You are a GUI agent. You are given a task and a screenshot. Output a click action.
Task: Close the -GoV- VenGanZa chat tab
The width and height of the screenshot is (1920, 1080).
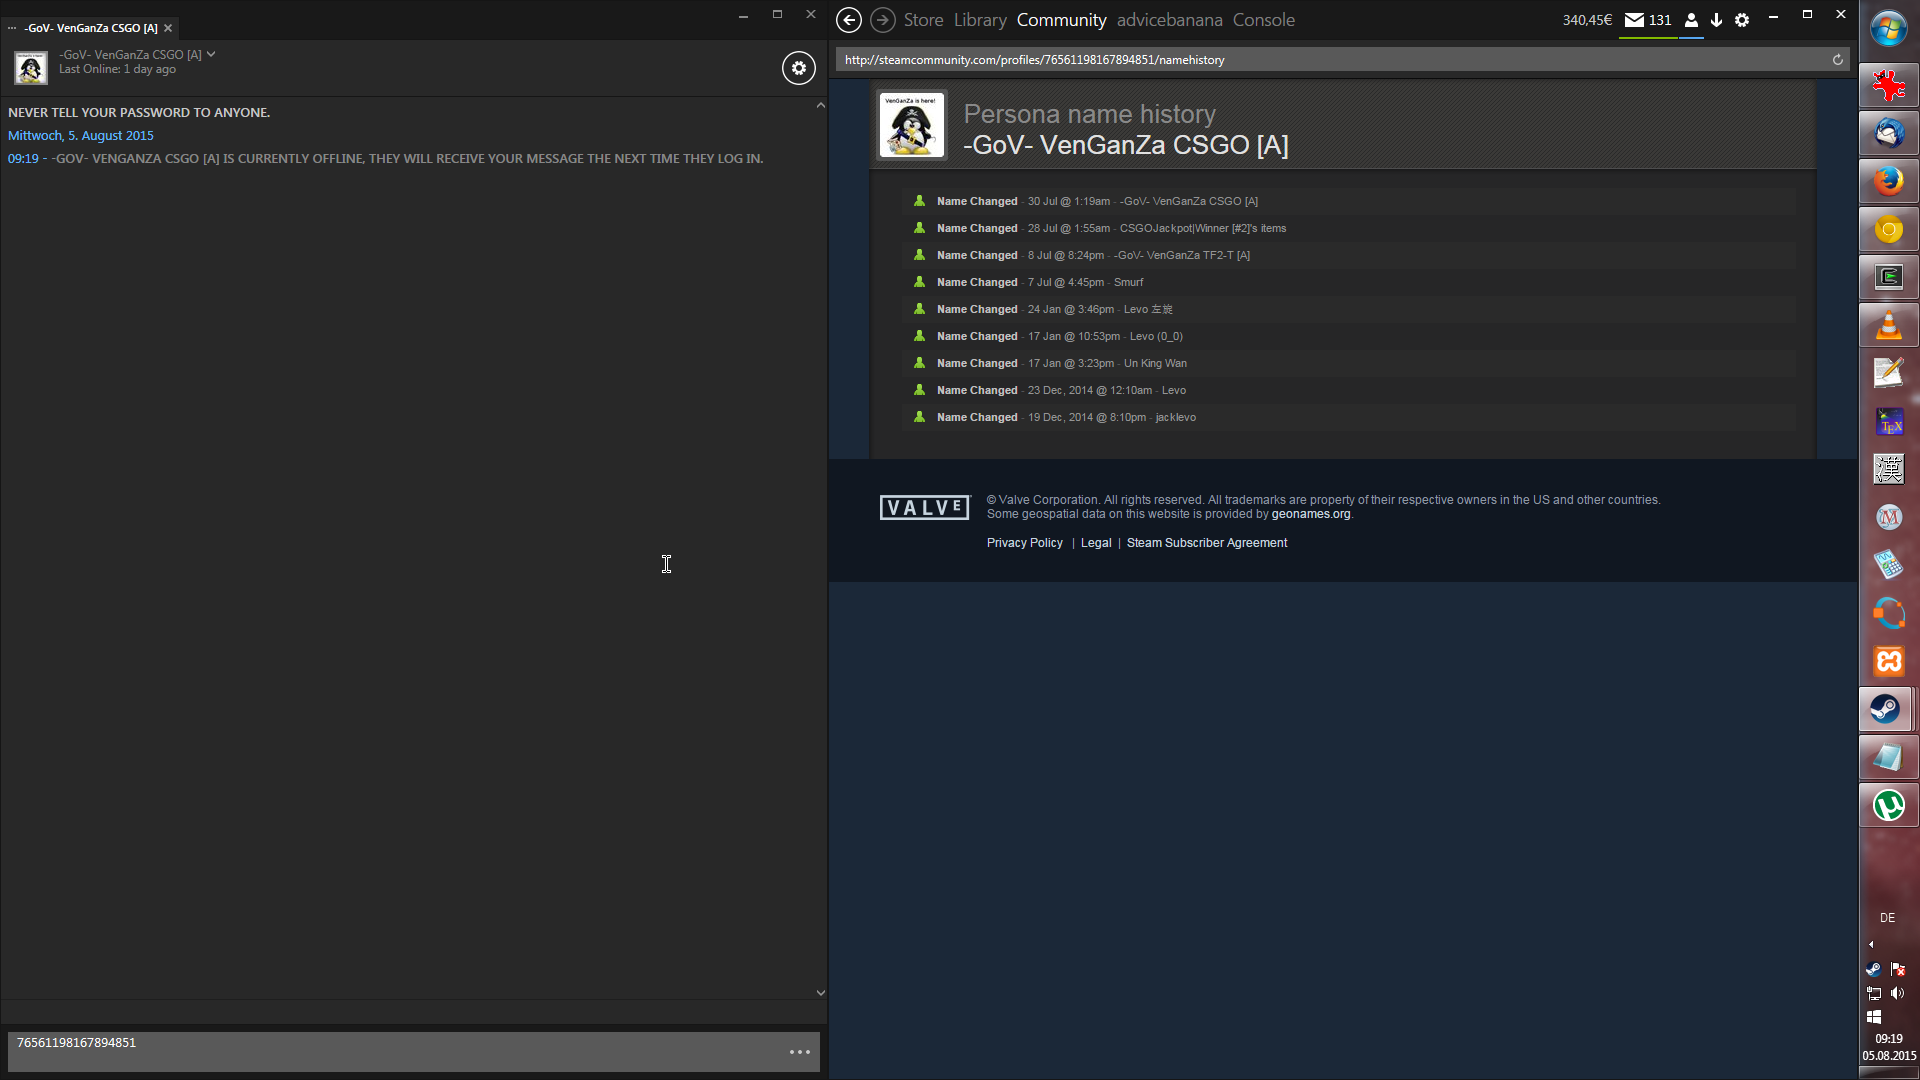(x=168, y=28)
